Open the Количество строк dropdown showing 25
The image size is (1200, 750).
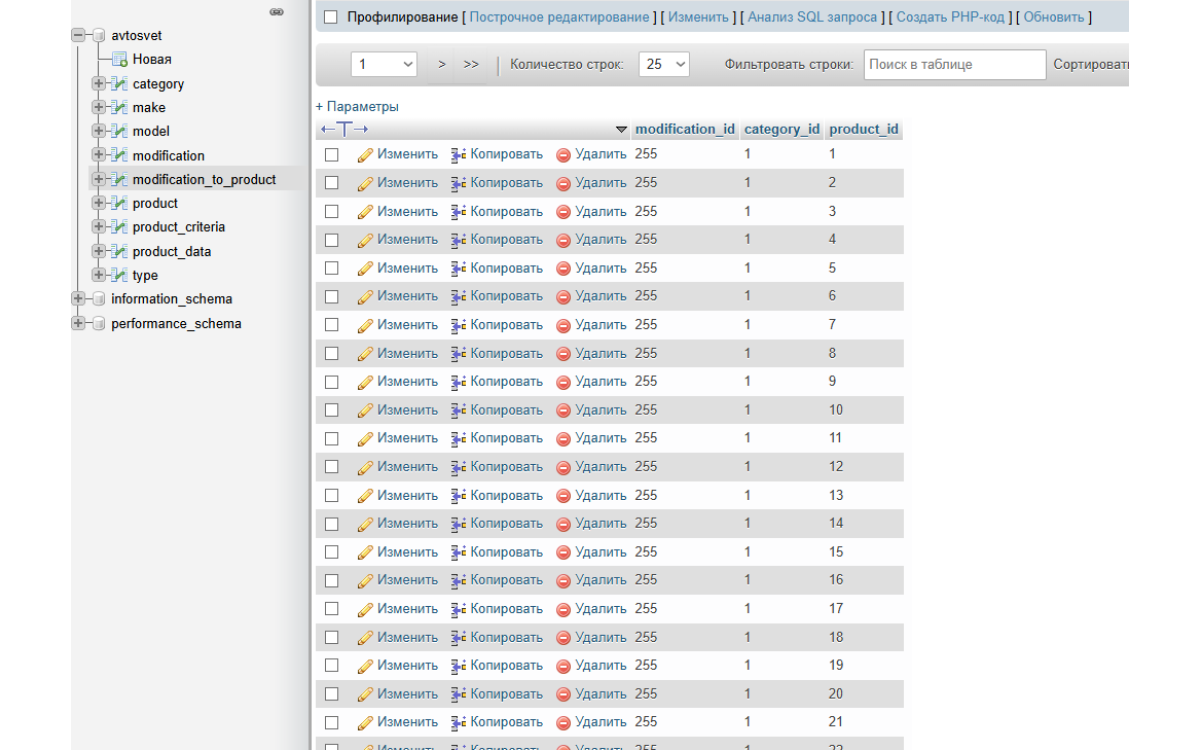tap(665, 64)
